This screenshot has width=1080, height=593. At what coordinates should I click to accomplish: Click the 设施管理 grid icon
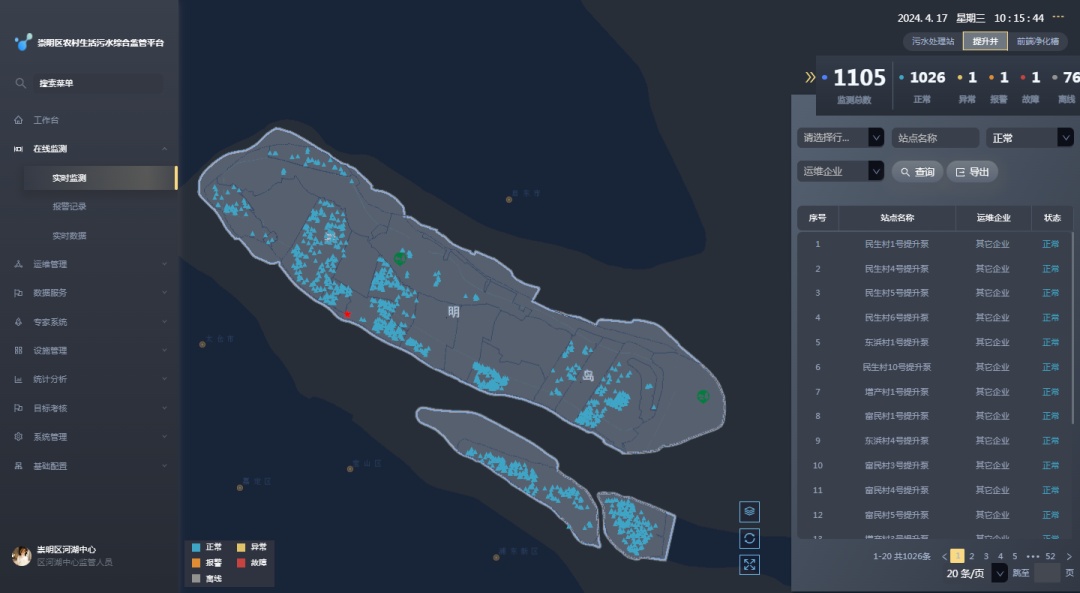(x=19, y=351)
